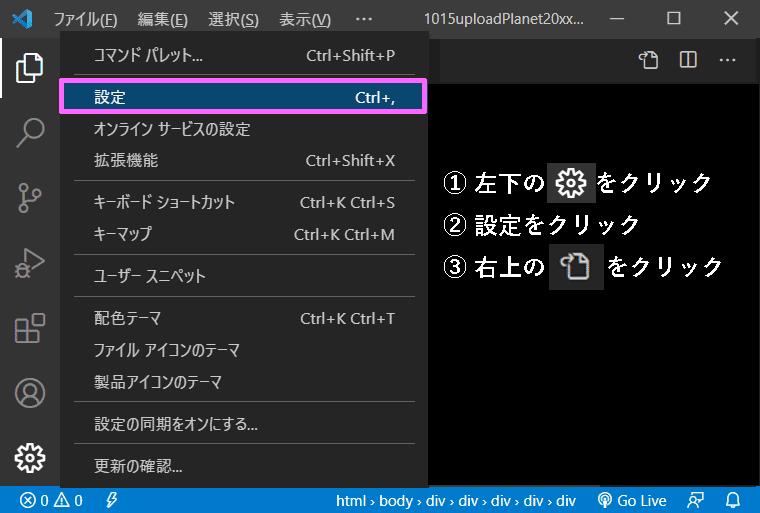
Task: Open the Source Control view
Action: coord(30,198)
